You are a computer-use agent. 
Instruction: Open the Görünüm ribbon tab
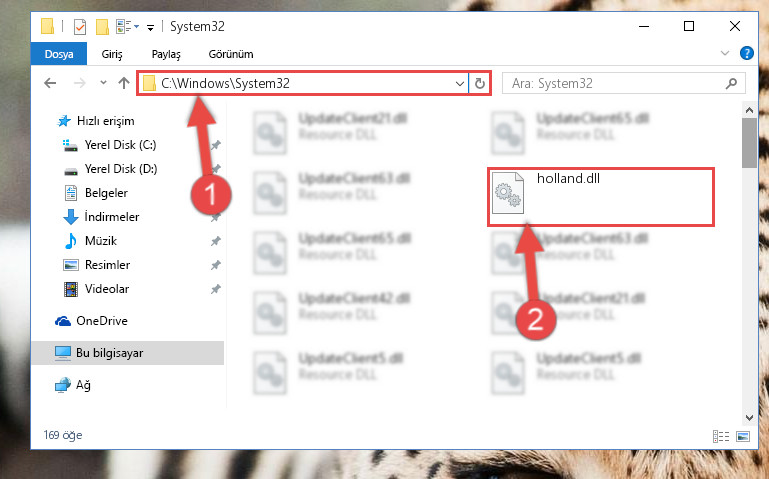231,54
